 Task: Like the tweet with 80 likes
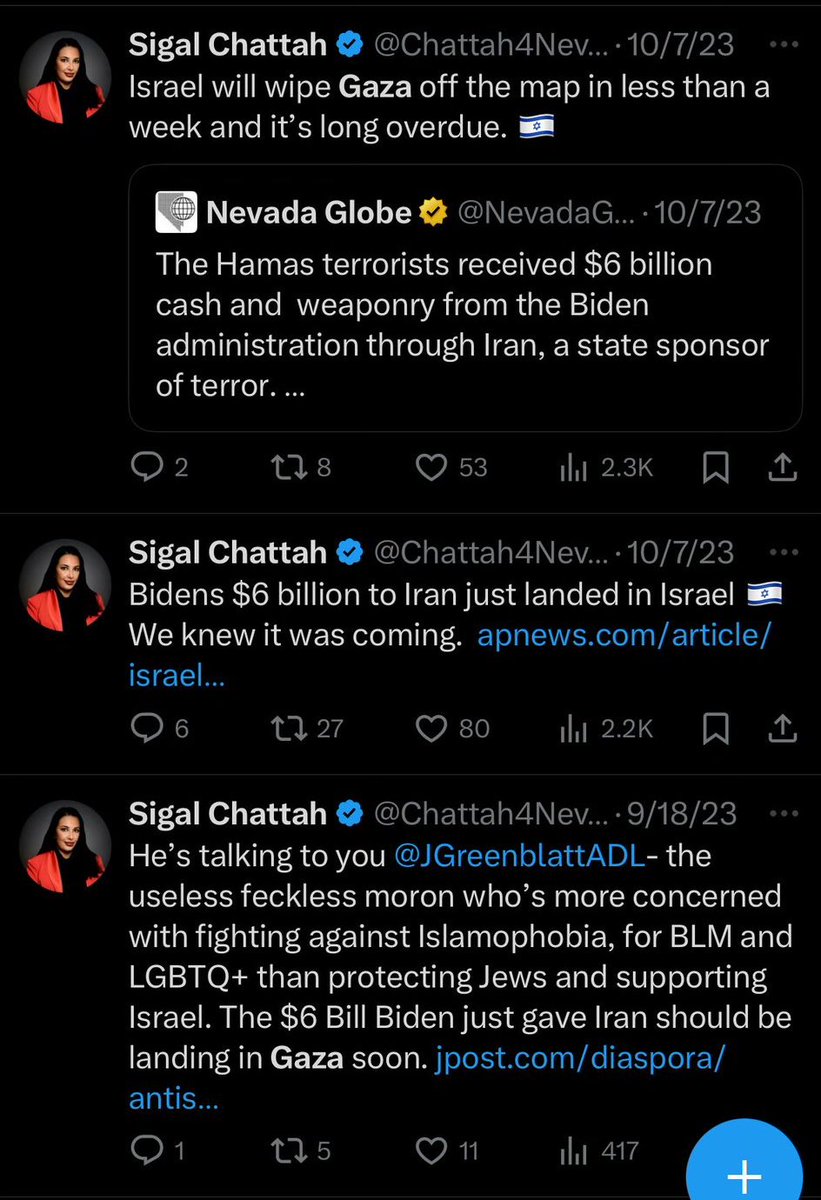(432, 729)
